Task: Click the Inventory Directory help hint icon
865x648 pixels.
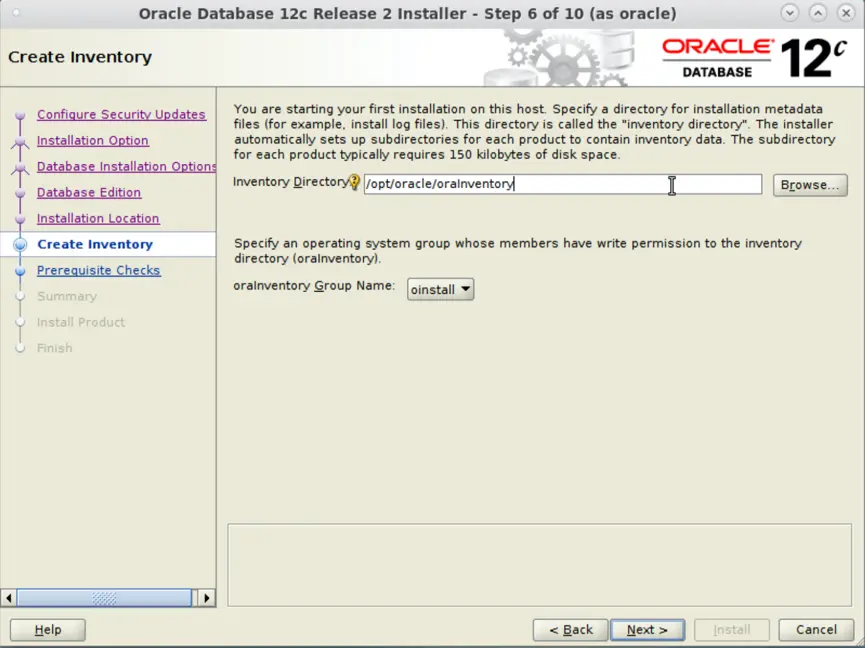Action: click(354, 182)
